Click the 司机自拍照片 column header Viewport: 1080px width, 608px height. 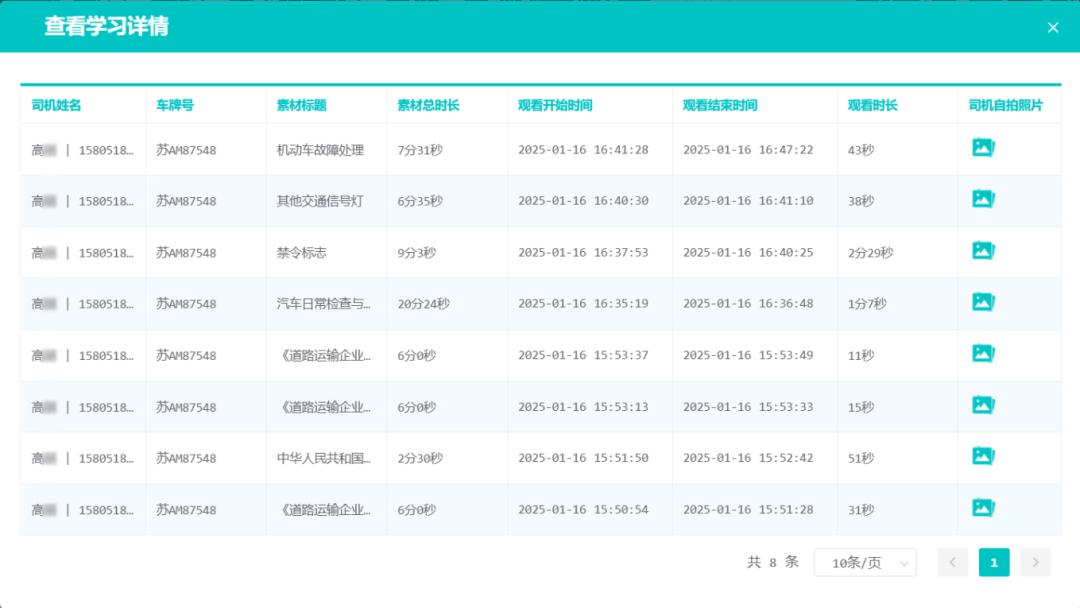pos(1006,105)
